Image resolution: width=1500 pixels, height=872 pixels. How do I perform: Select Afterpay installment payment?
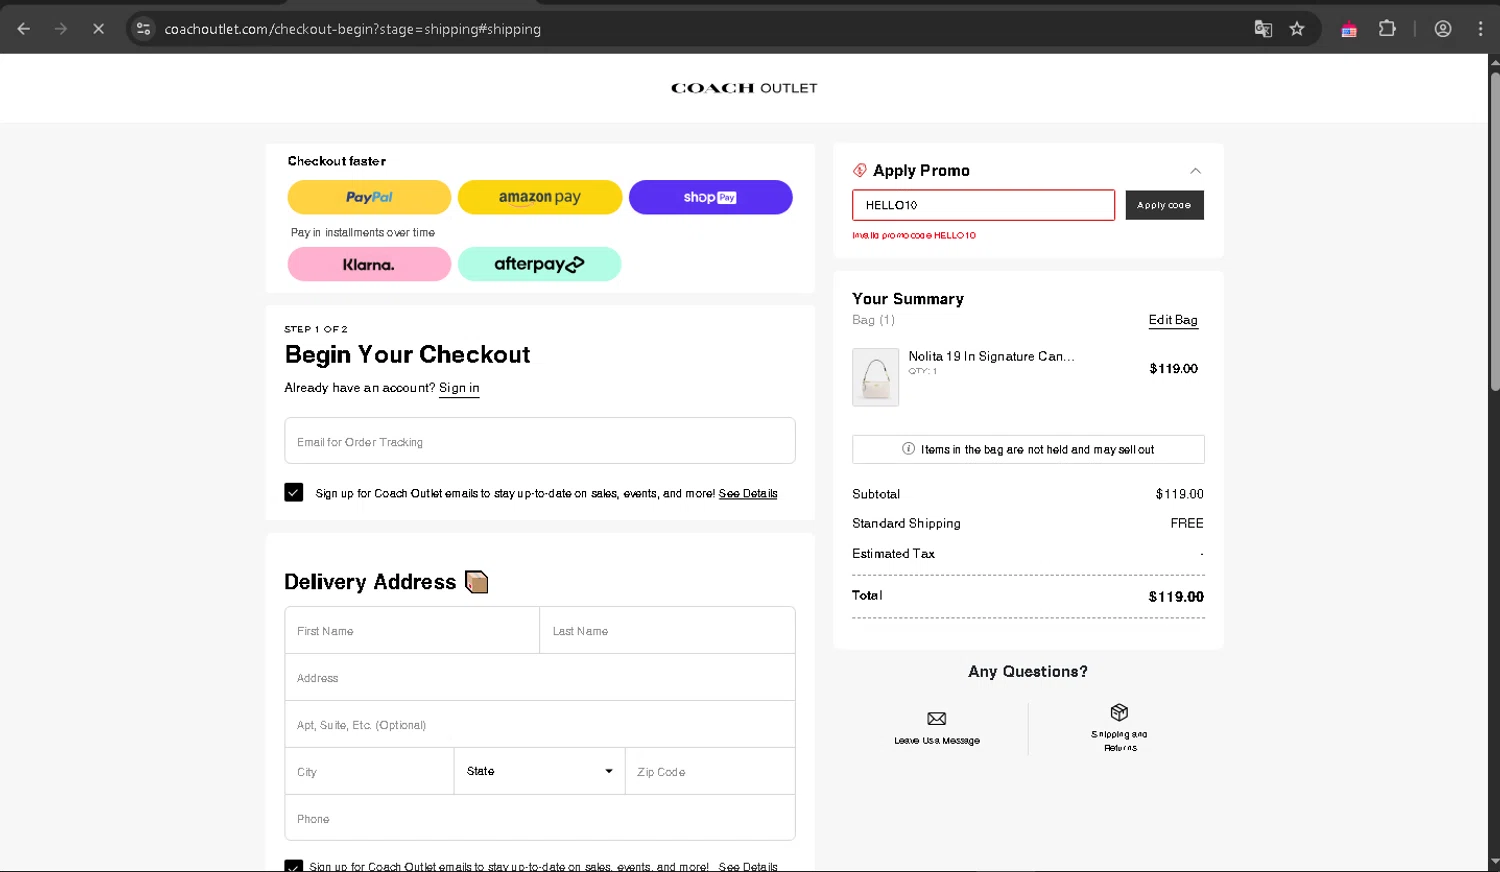coord(540,264)
